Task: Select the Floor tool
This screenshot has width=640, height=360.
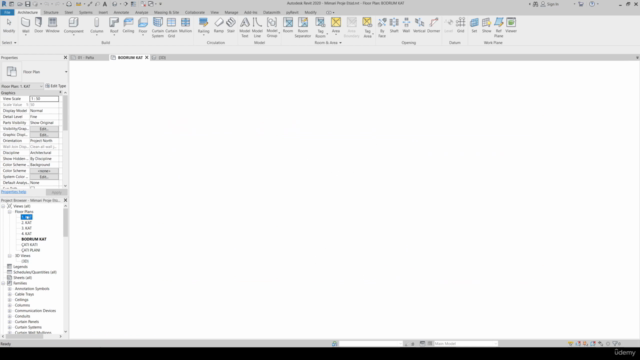Action: click(x=143, y=25)
